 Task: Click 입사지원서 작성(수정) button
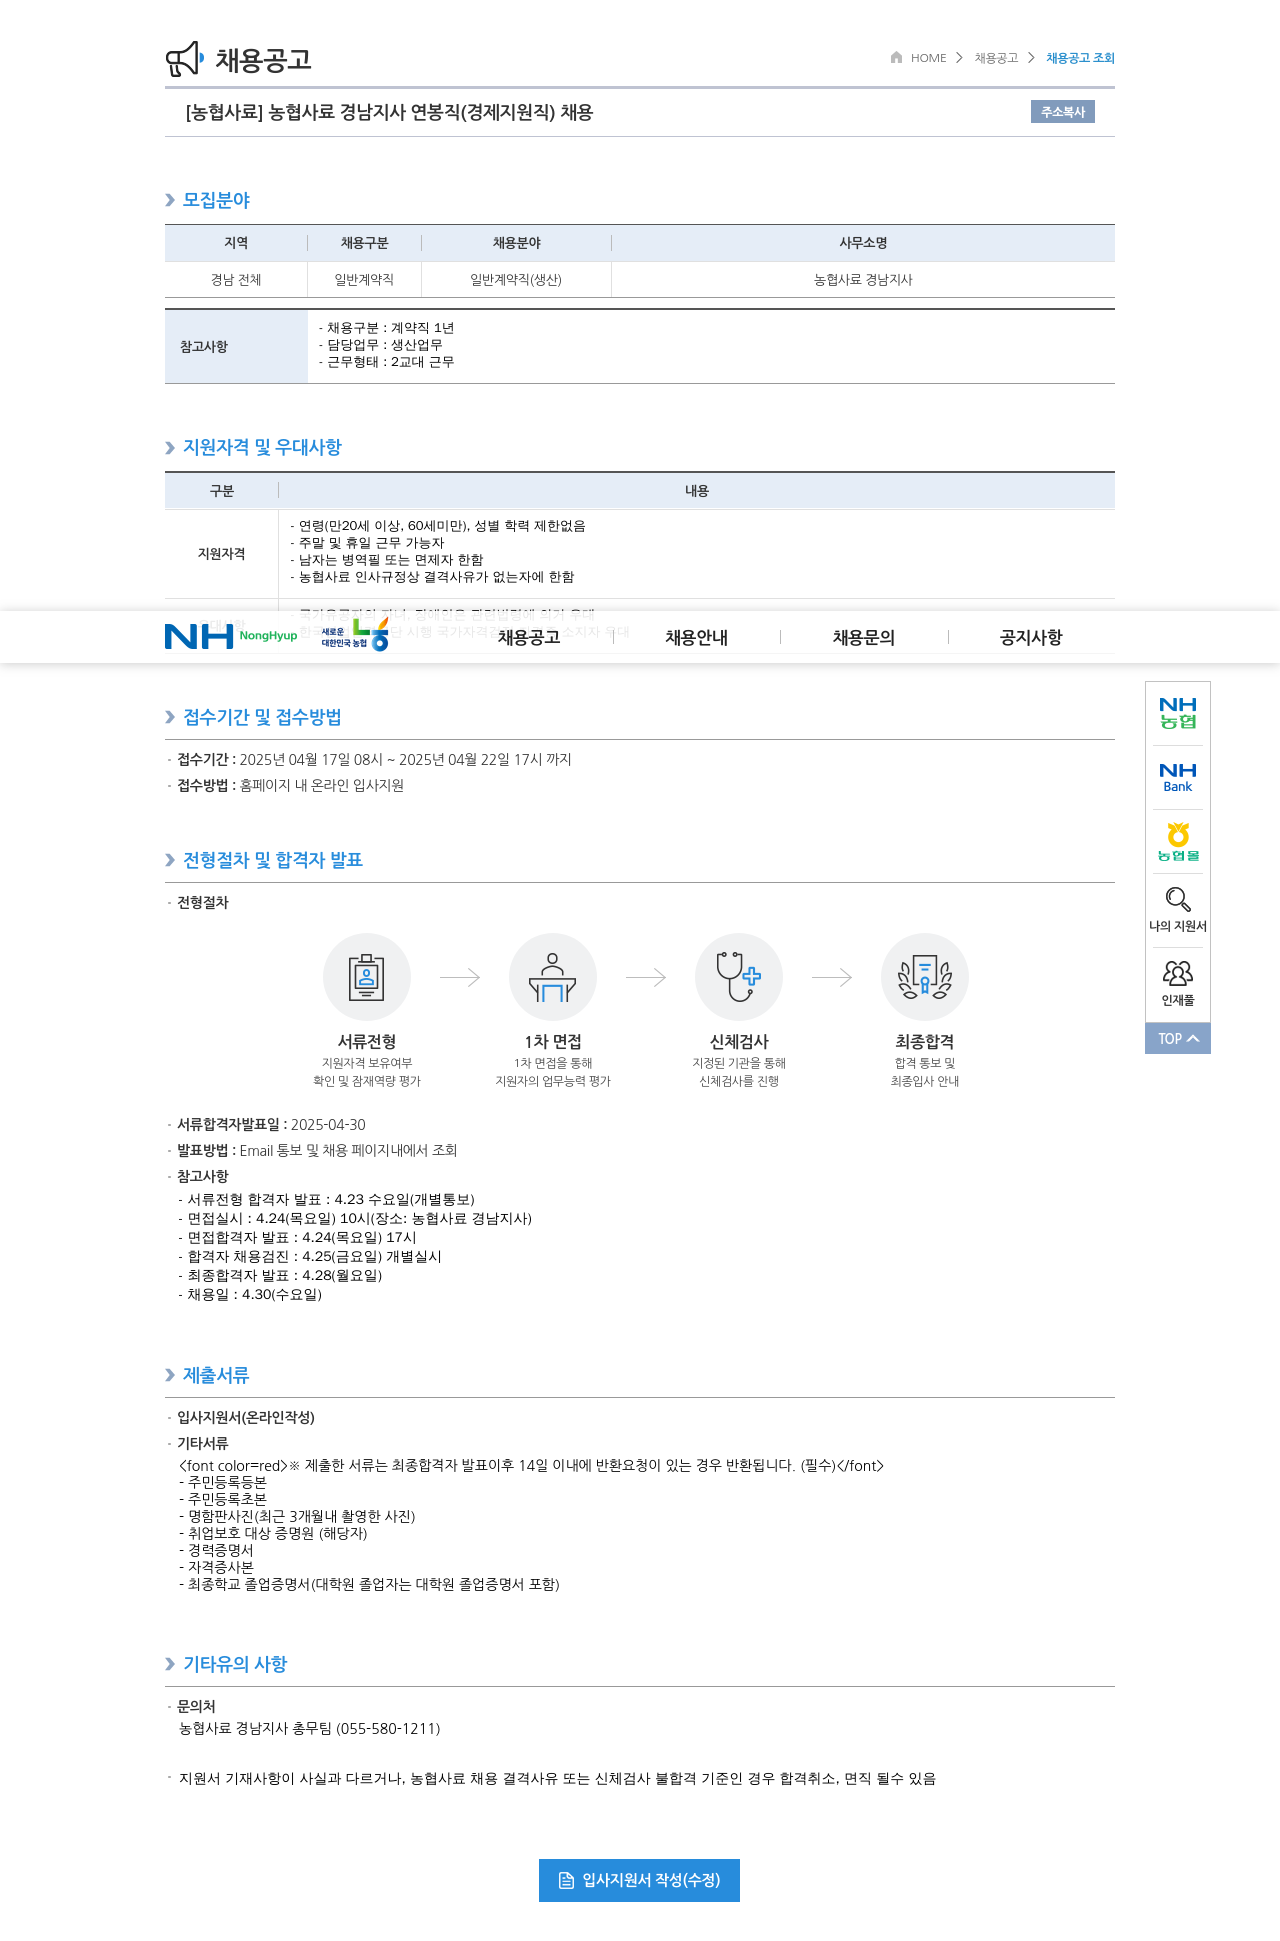(639, 1880)
